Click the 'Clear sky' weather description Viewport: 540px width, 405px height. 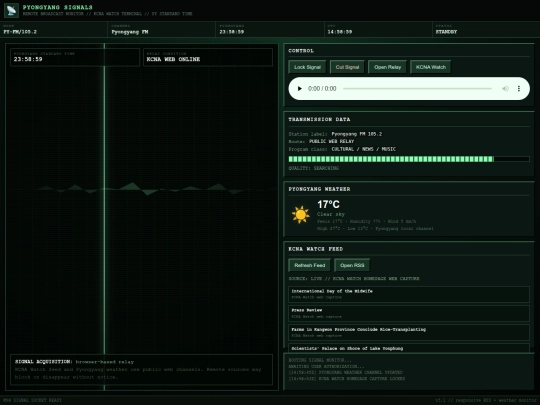coord(331,214)
